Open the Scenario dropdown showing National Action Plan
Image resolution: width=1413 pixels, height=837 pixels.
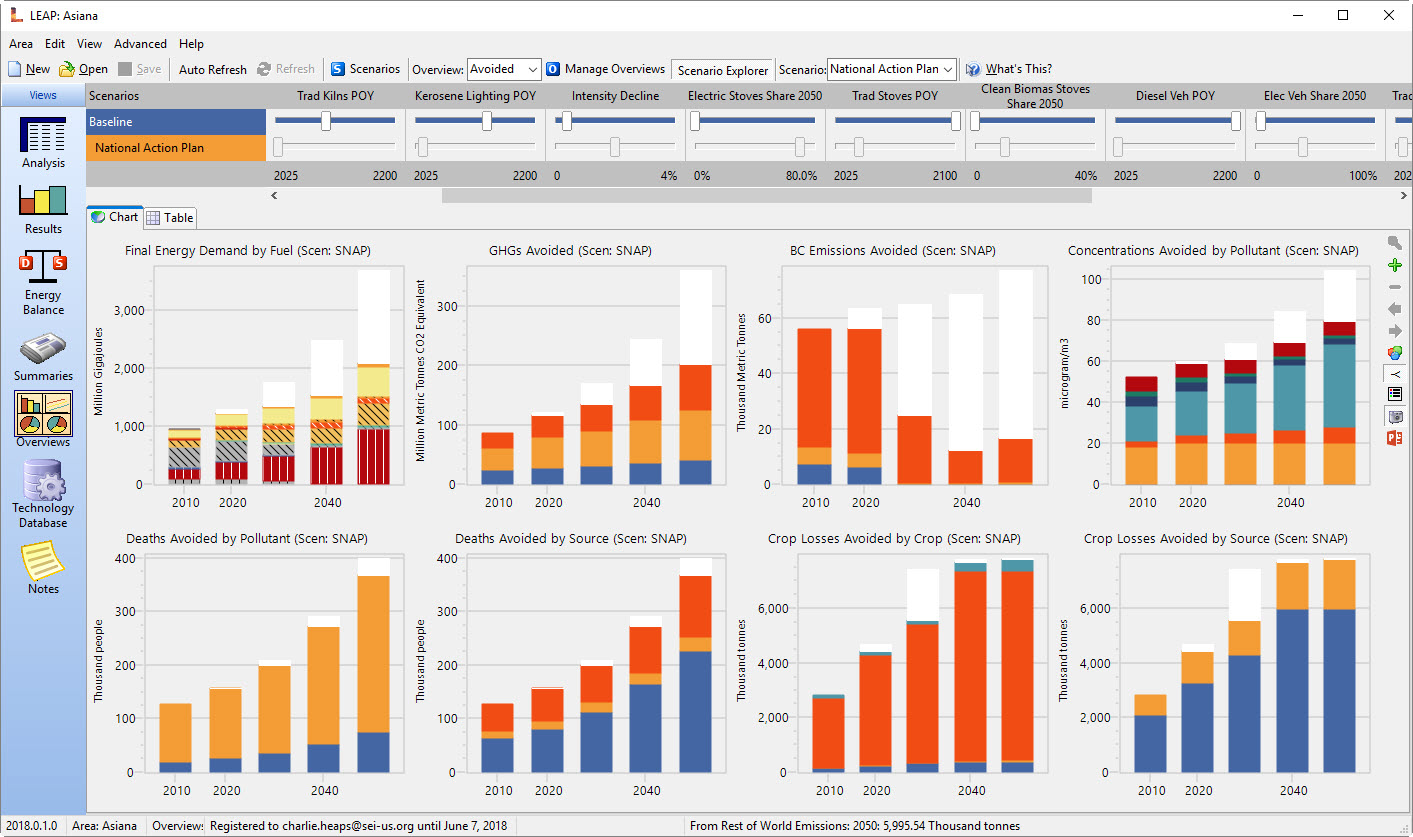pyautogui.click(x=892, y=69)
